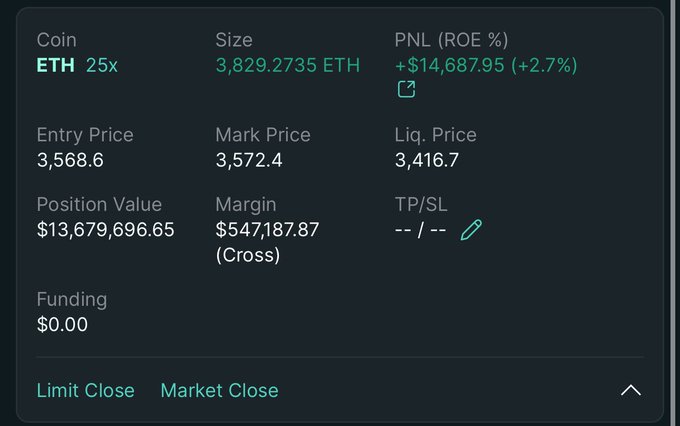
Task: Click the 3,416.7 liquidation price value
Action: tap(428, 160)
